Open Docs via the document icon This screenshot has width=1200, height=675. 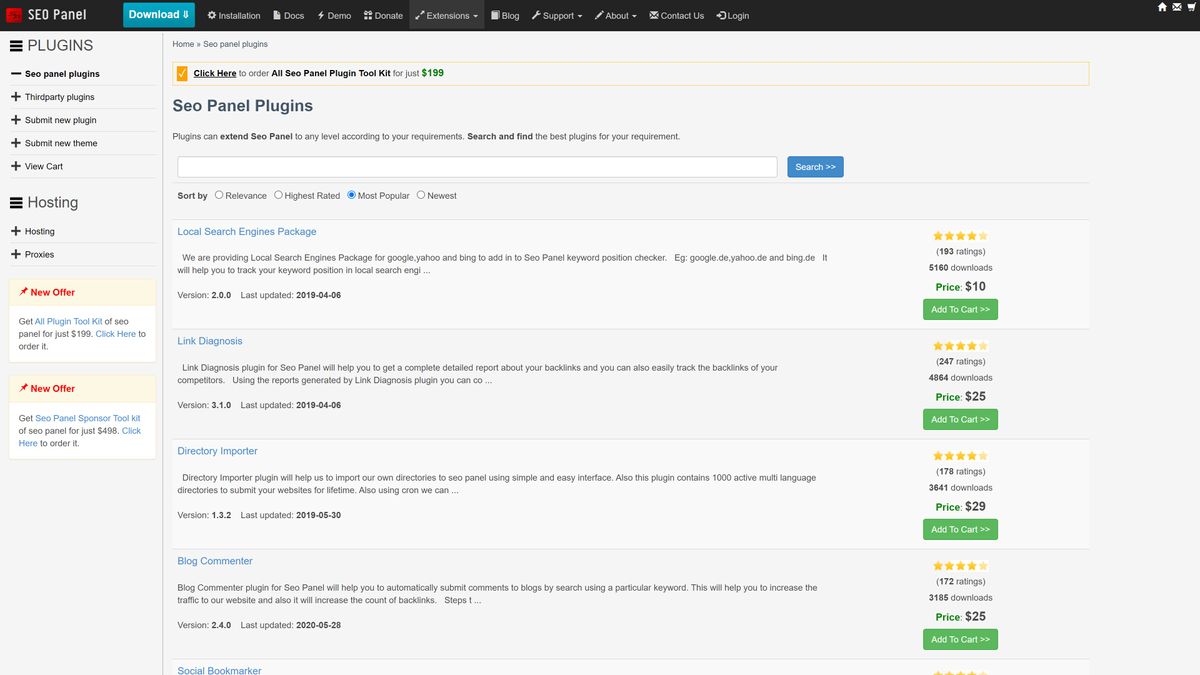pyautogui.click(x=276, y=15)
